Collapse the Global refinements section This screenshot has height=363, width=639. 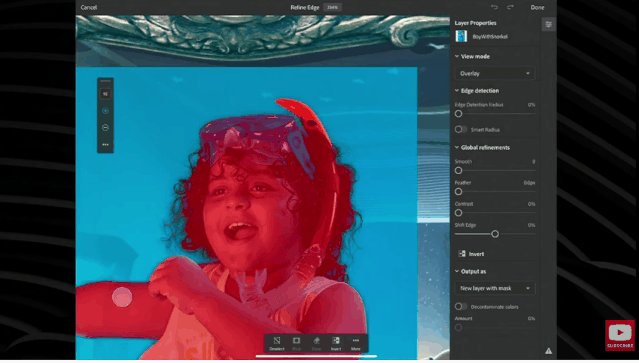pyautogui.click(x=457, y=147)
